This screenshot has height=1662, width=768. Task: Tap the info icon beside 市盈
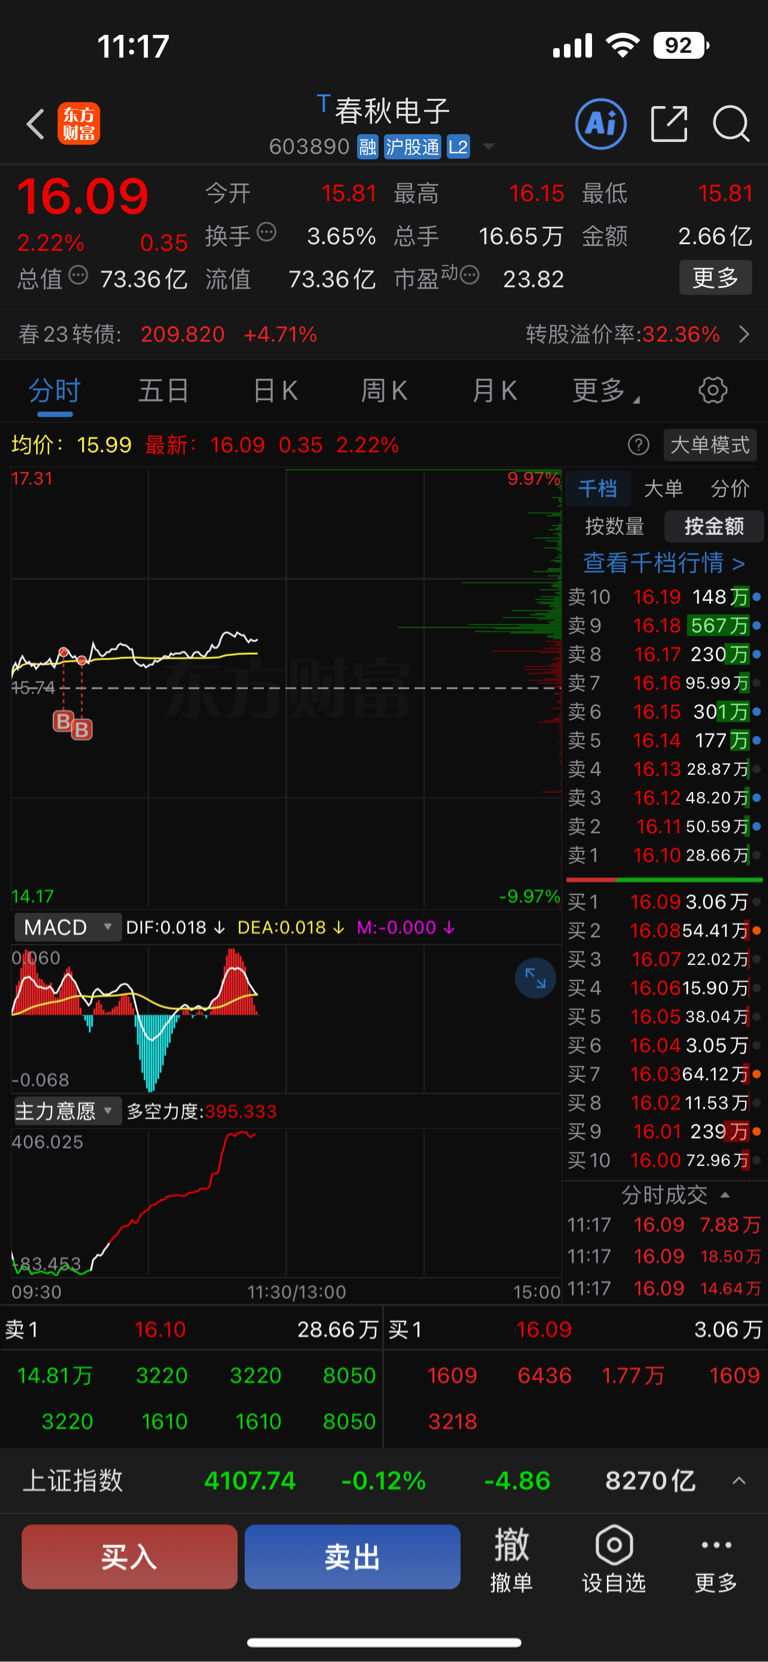click(469, 275)
